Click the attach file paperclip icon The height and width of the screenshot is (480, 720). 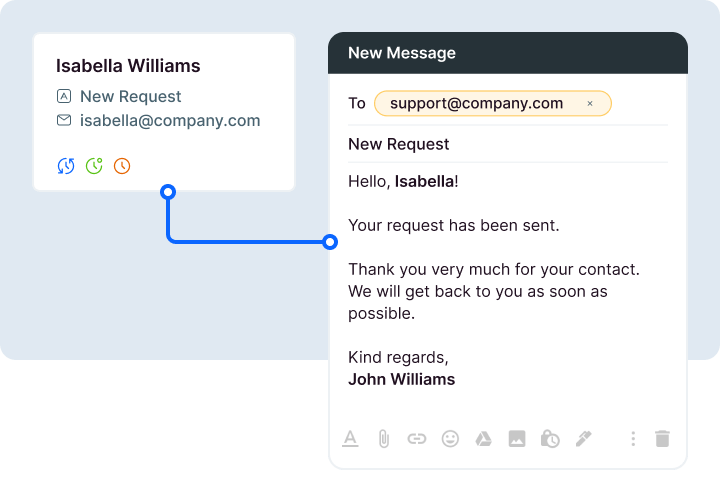[x=383, y=438]
